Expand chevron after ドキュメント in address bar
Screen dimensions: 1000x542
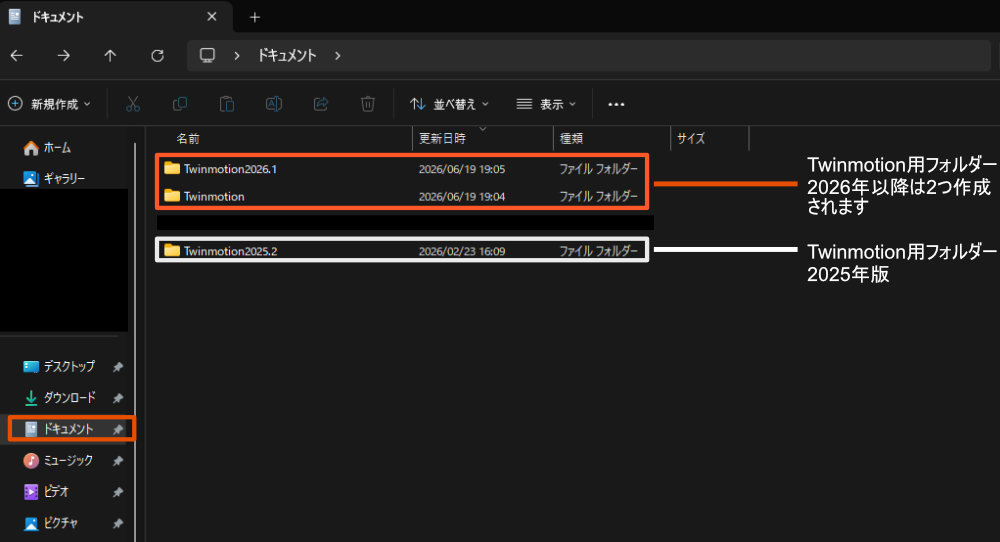337,55
